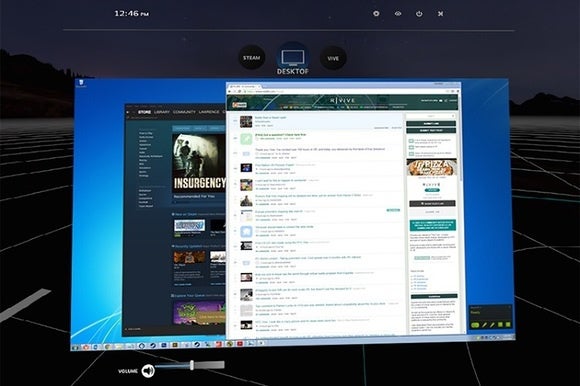Viewport: 580px width, 386px height.
Task: Click the teal announcement banner in sidebar
Action: pos(432,225)
